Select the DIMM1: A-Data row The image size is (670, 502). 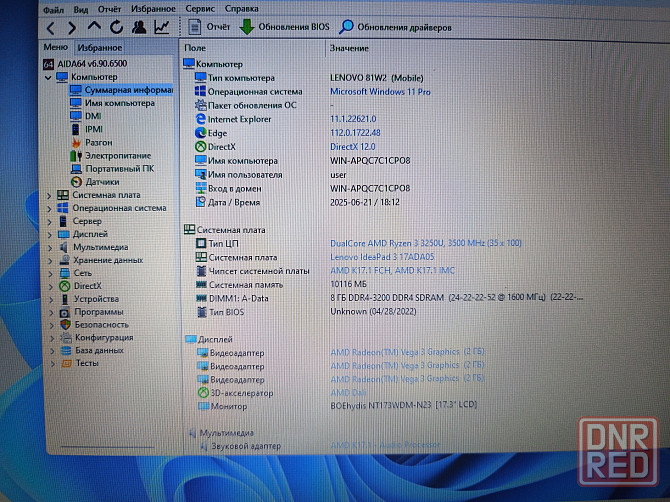click(x=389, y=298)
